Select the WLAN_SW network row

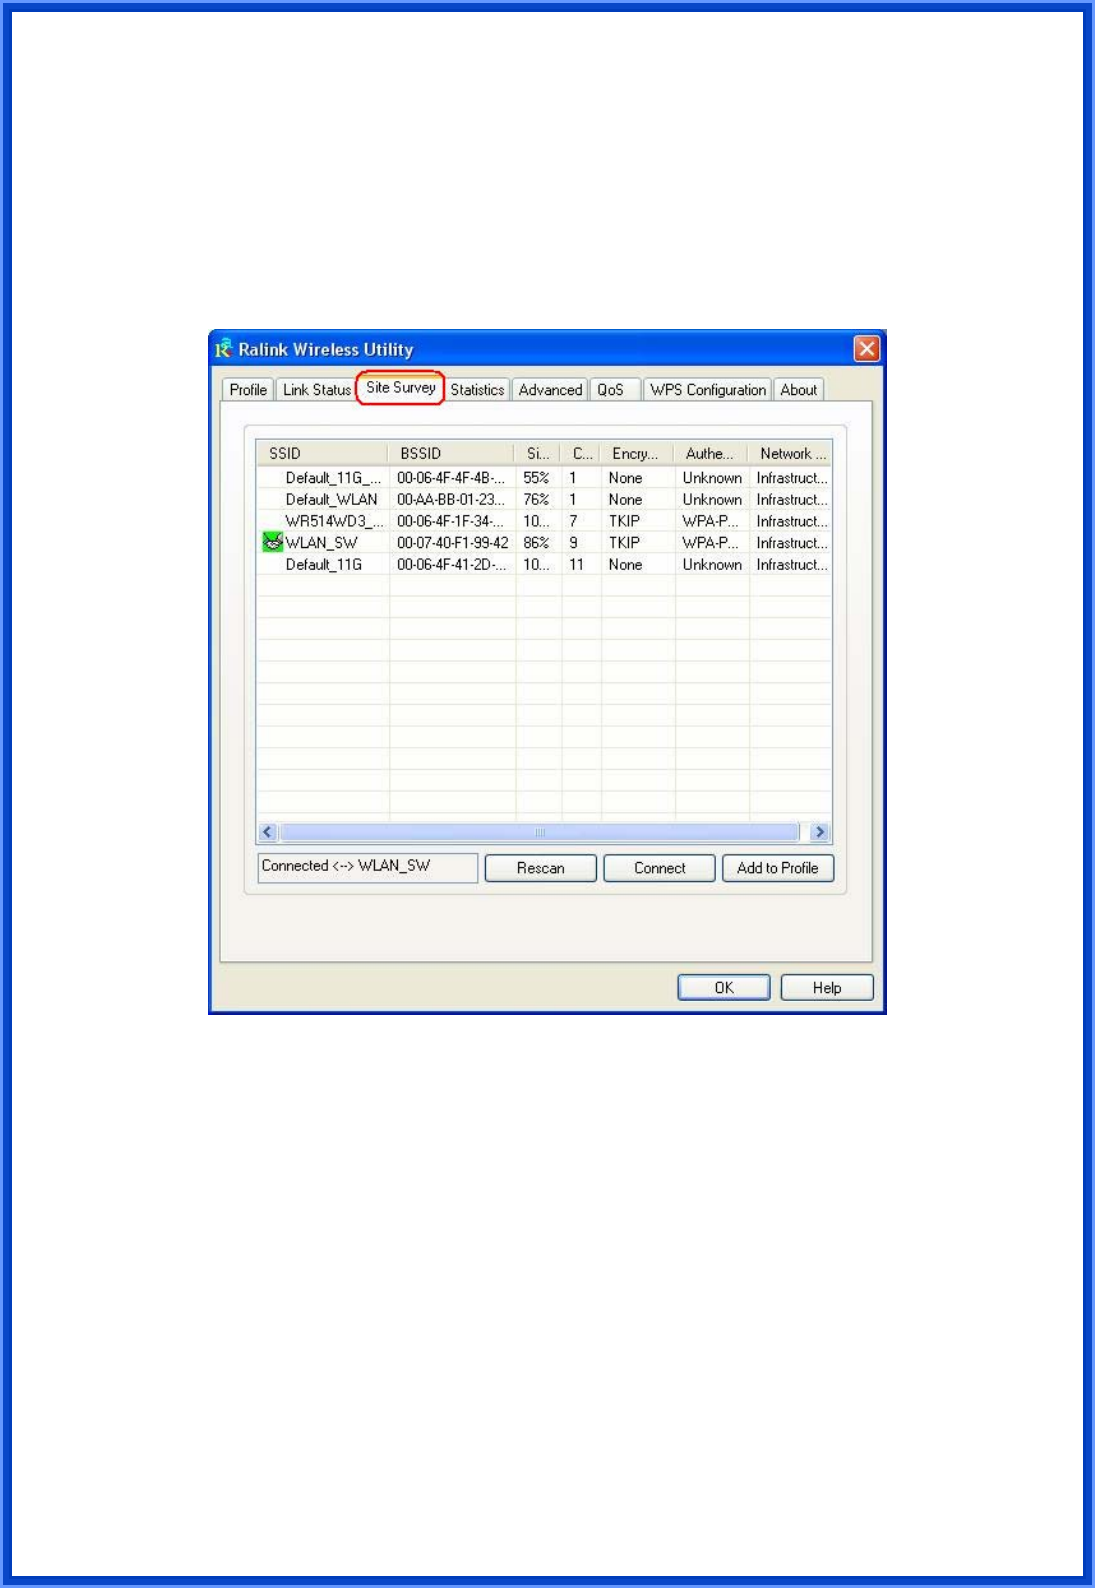544,543
